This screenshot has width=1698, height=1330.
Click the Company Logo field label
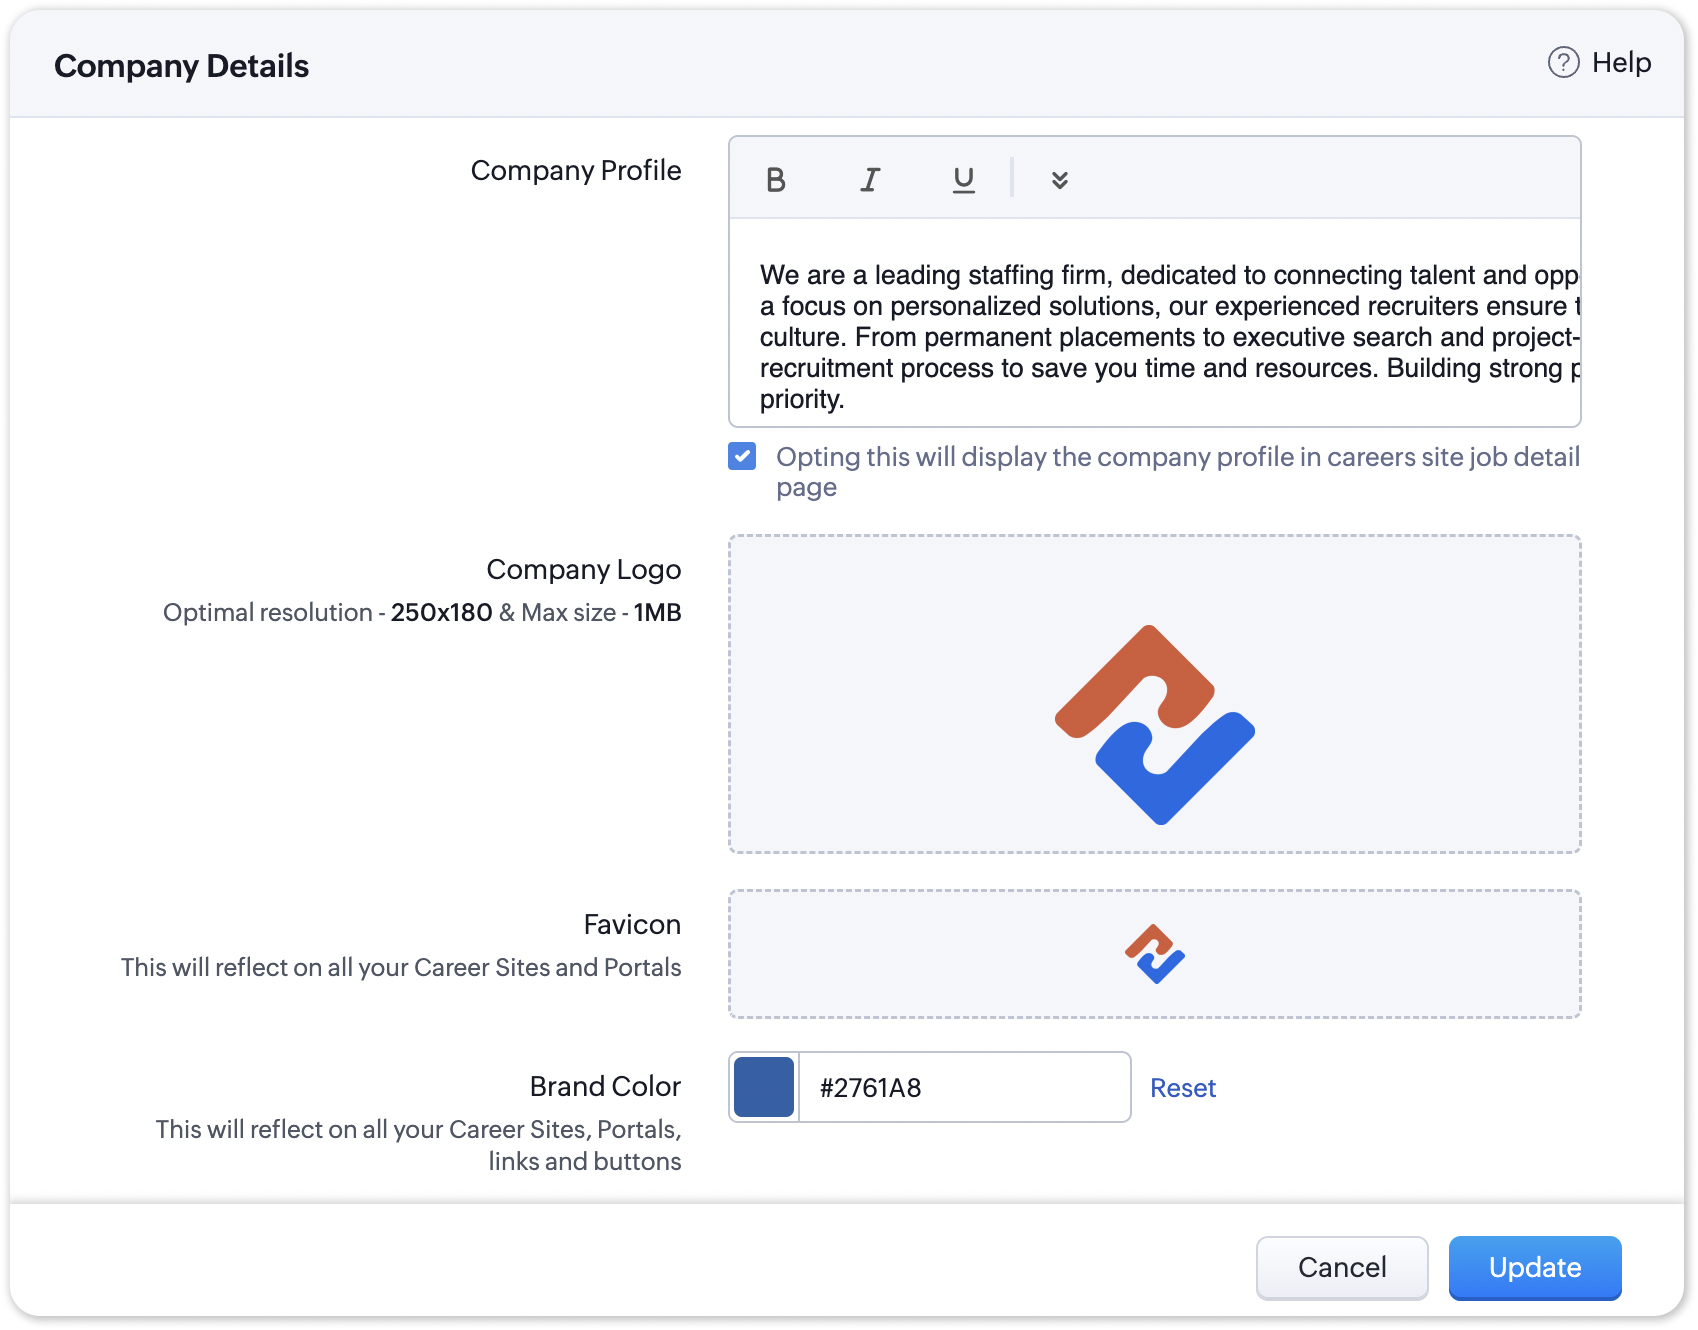click(x=583, y=570)
